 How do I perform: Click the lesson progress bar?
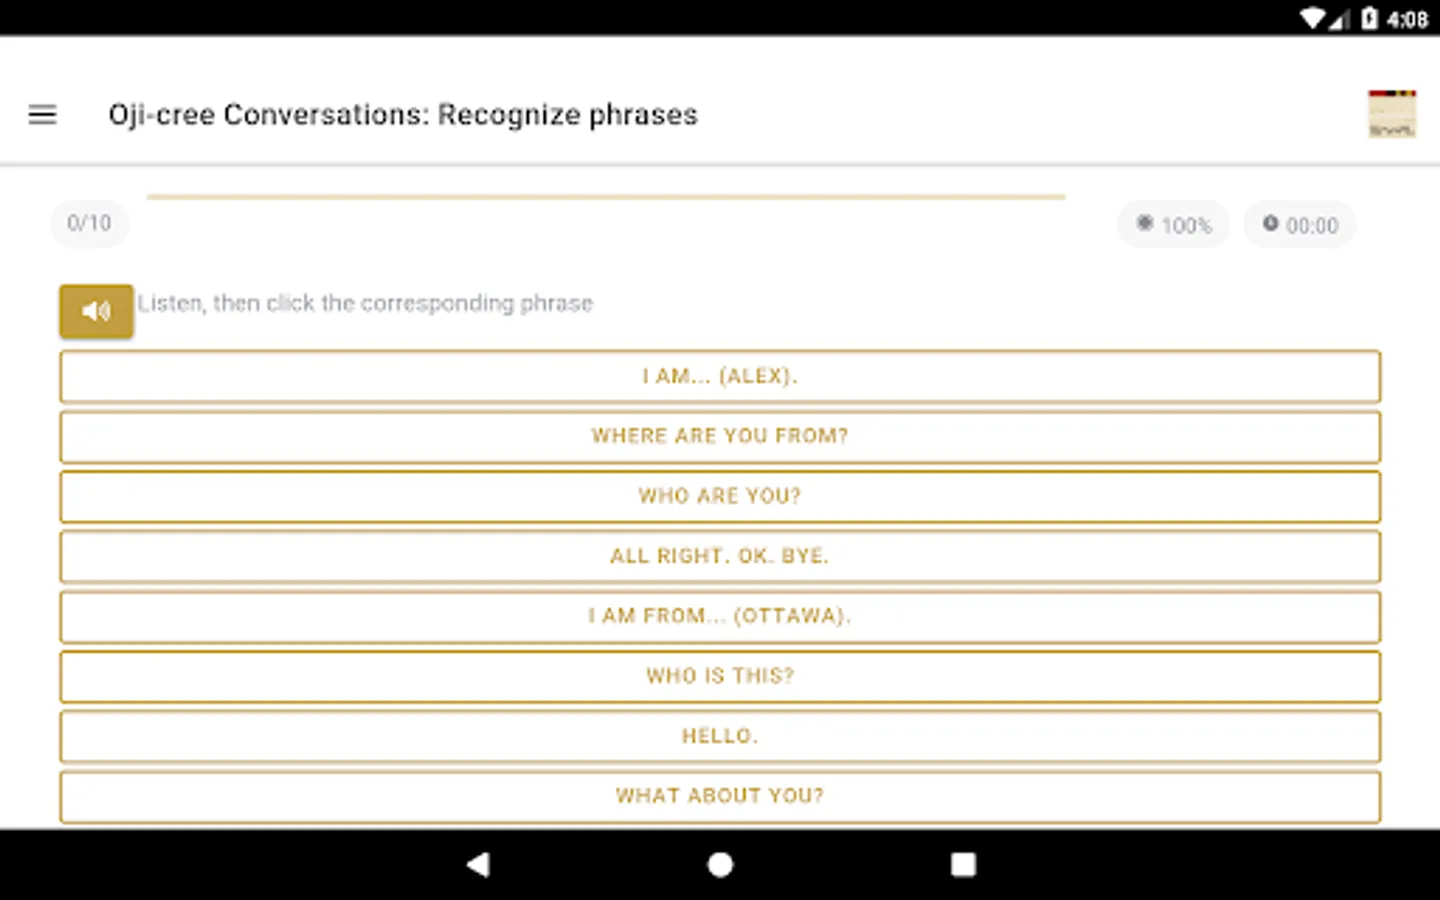point(605,197)
